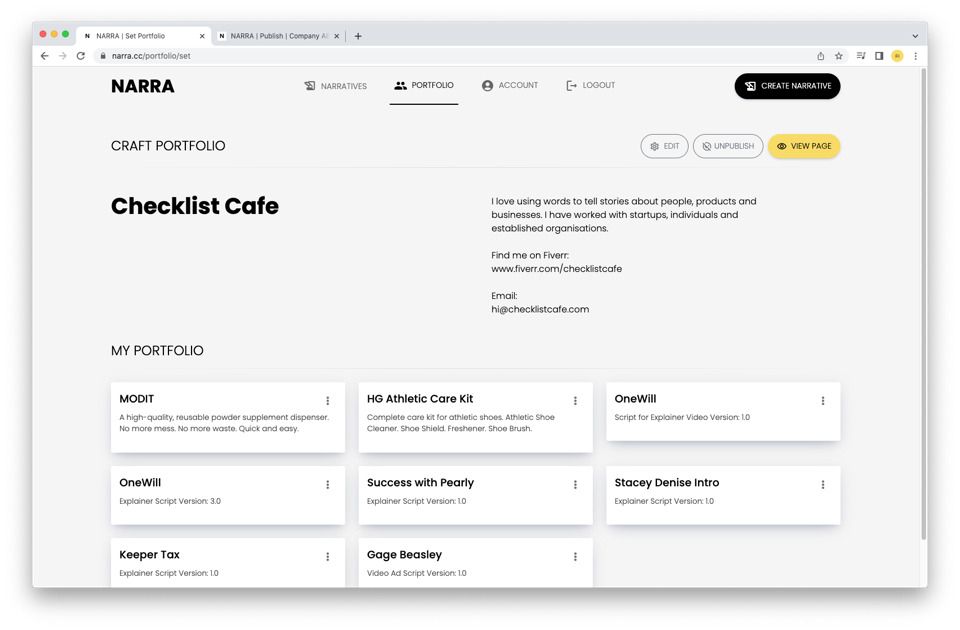Edit the craft portfolio
The width and height of the screenshot is (960, 630).
[x=664, y=146]
